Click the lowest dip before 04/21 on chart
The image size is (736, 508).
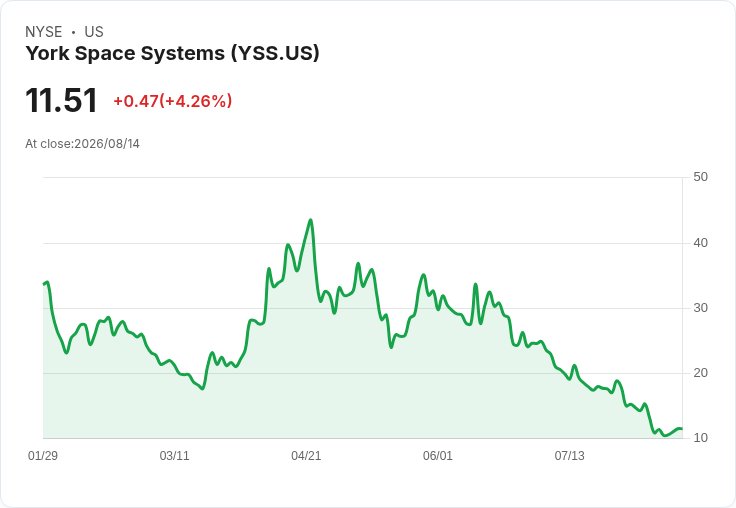tap(203, 389)
